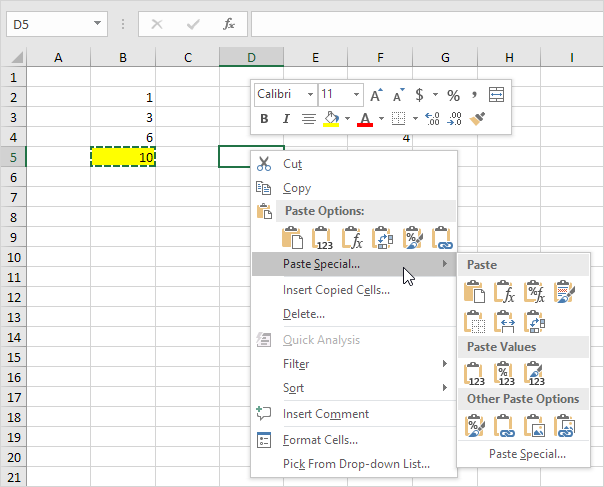Expand the Filter submenu
Image resolution: width=604 pixels, height=487 pixels.
click(x=354, y=364)
